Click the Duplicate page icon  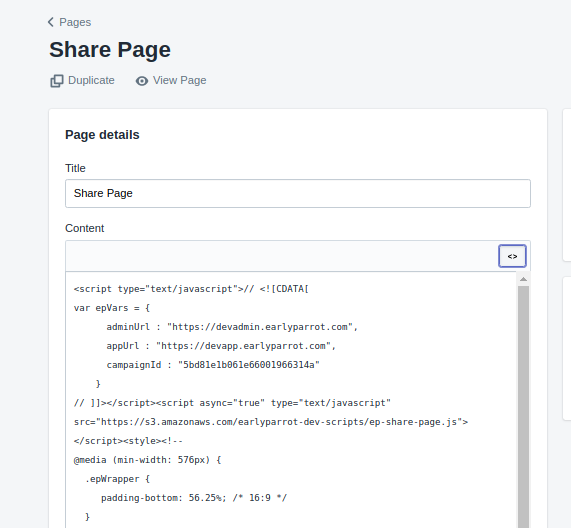57,80
